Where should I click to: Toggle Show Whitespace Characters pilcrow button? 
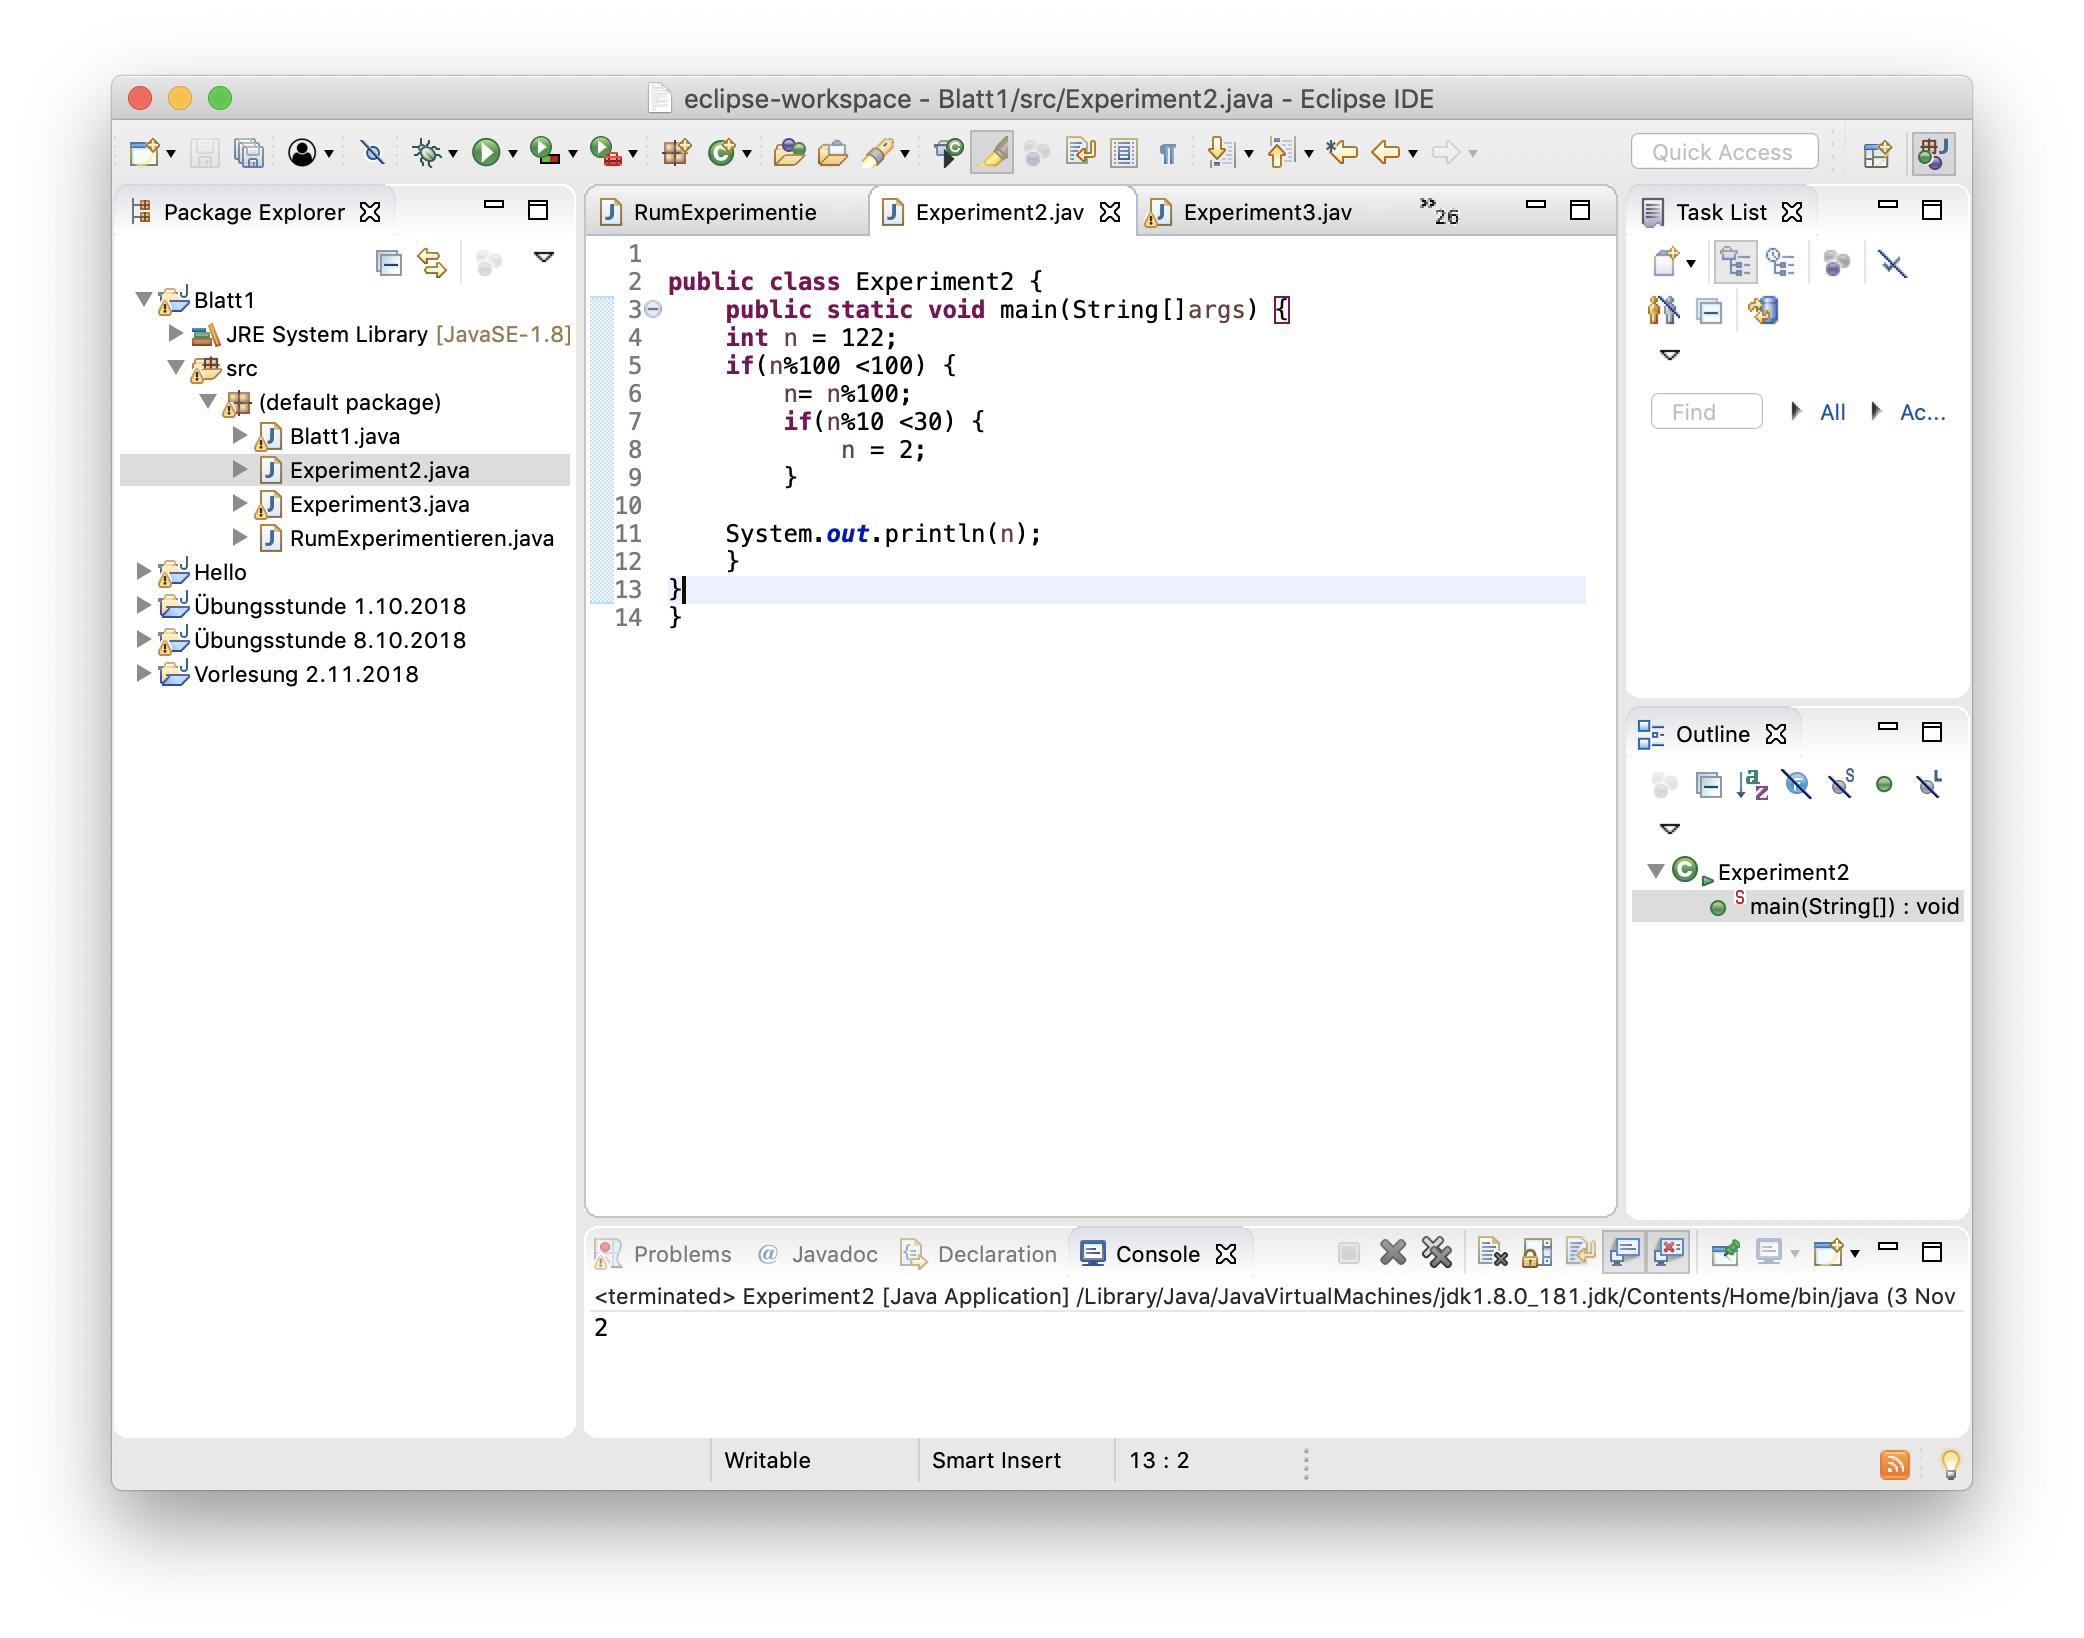coord(1167,152)
